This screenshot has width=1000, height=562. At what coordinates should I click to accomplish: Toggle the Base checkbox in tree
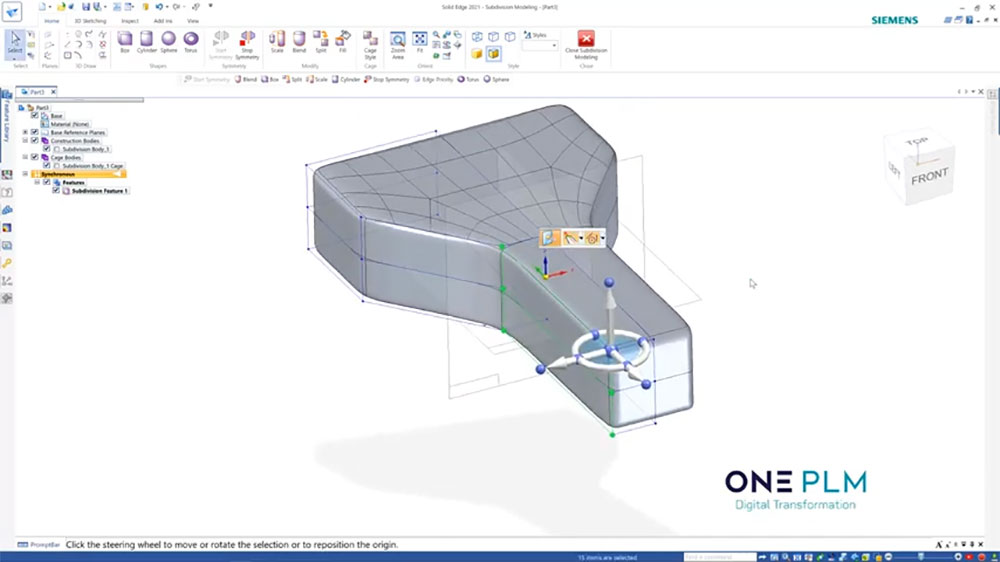[34, 115]
